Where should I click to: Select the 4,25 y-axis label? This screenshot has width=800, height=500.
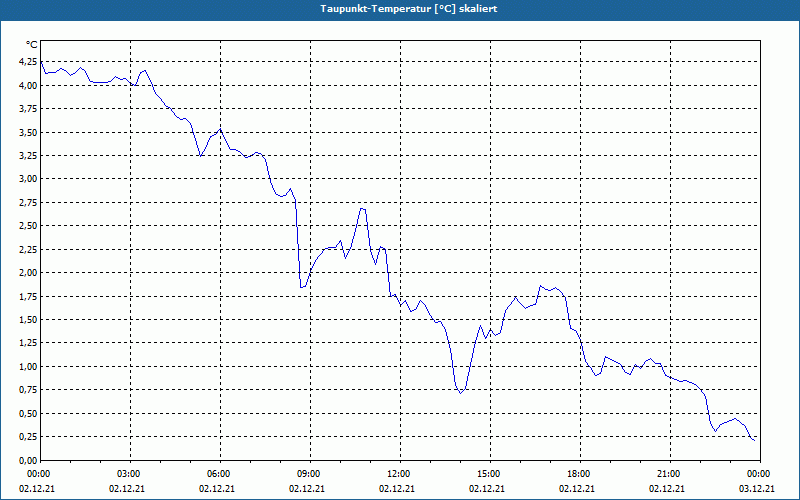click(x=28, y=62)
